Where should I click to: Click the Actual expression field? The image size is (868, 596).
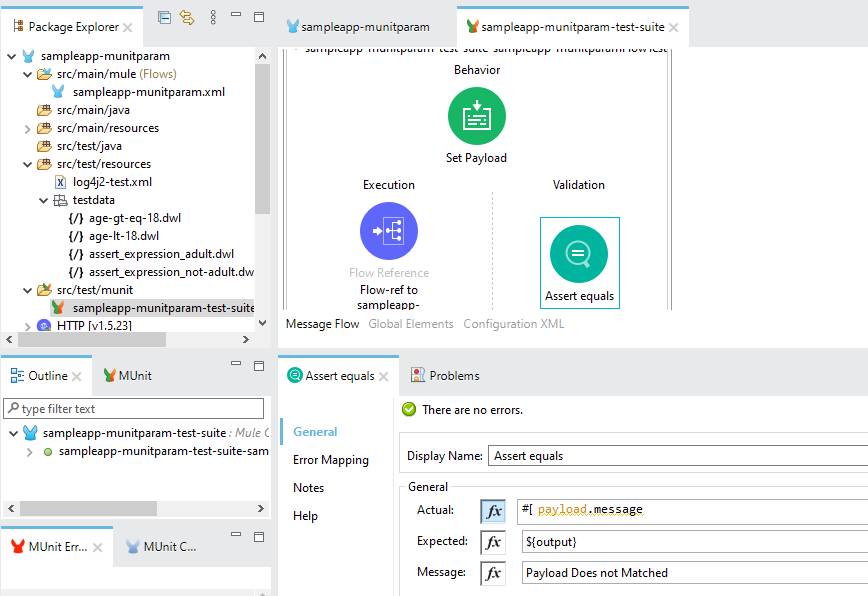pyautogui.click(x=693, y=511)
